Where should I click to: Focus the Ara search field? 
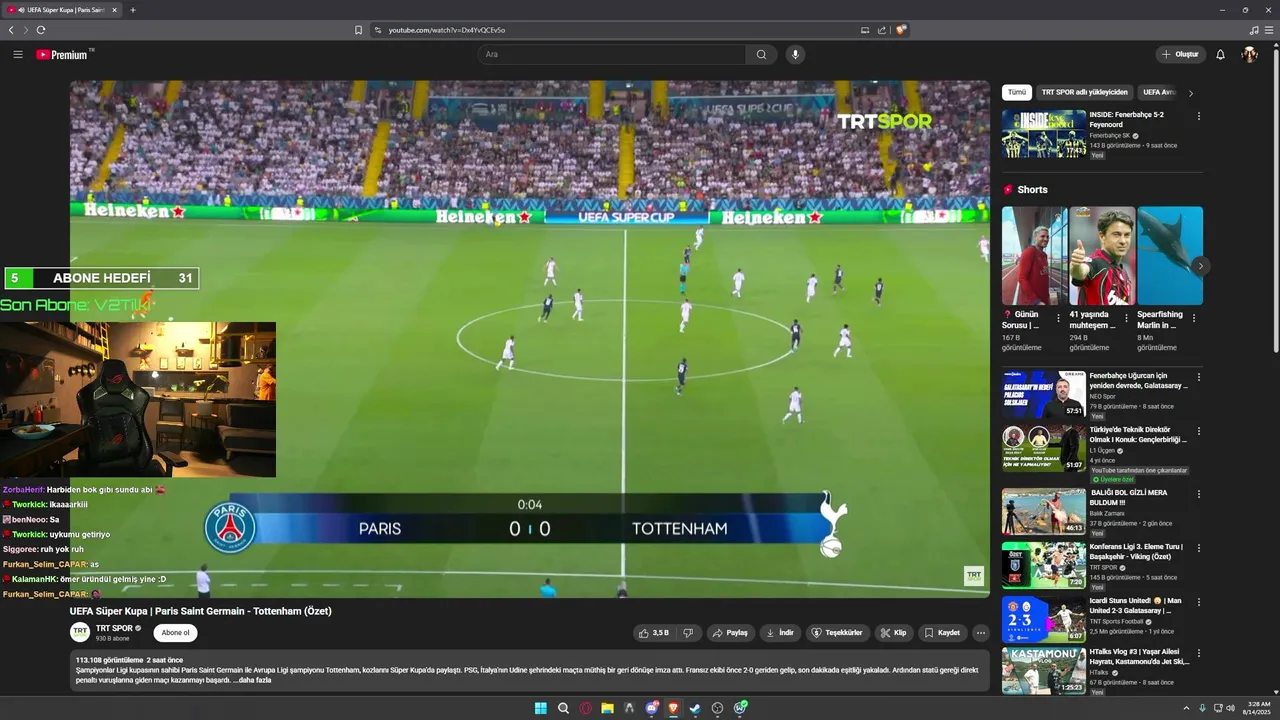click(612, 54)
